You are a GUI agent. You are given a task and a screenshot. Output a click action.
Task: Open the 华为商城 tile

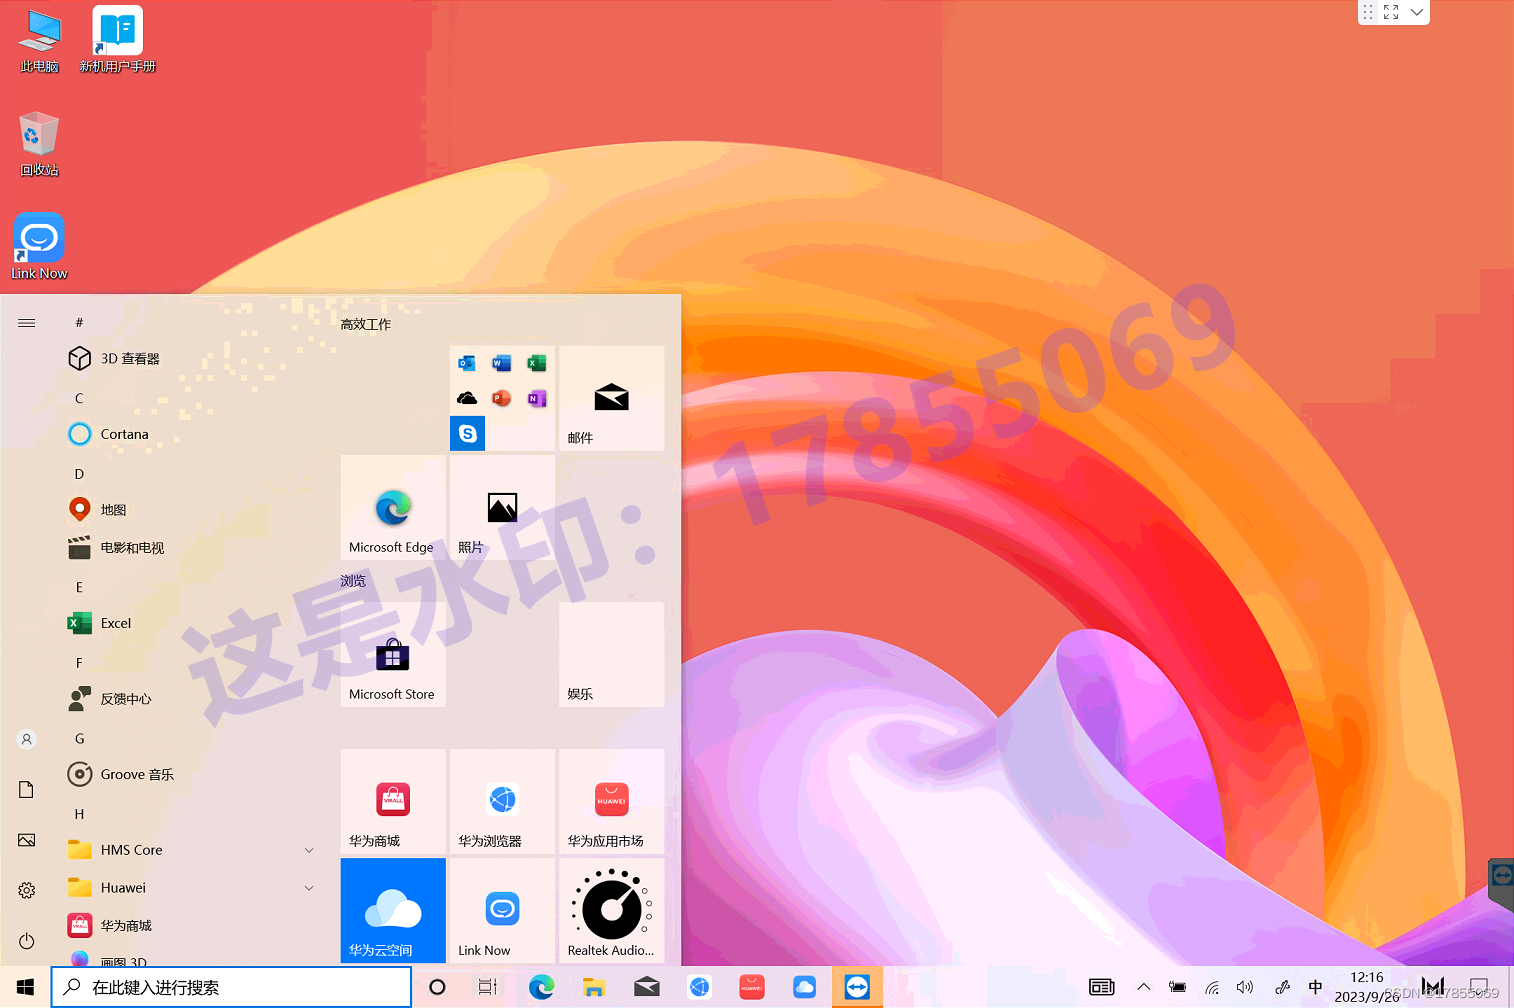[x=393, y=801]
